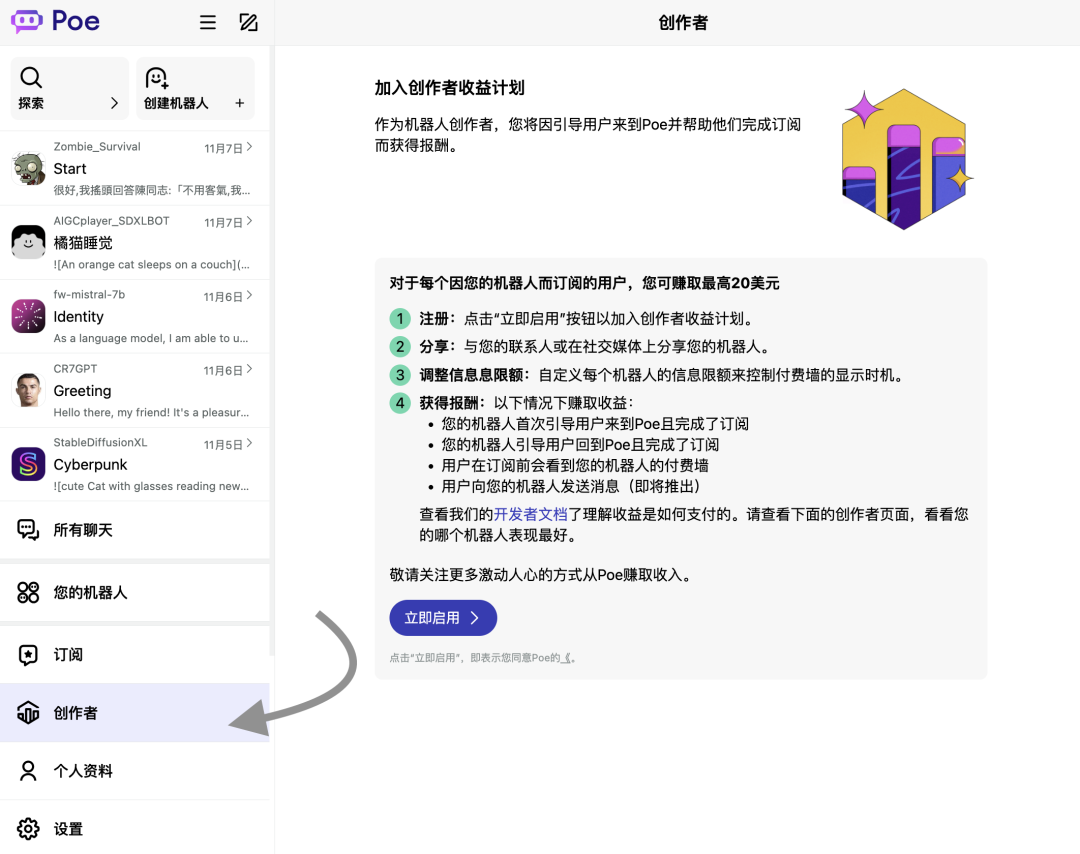
Task: Start a new chat with compose icon
Action: pos(249,22)
